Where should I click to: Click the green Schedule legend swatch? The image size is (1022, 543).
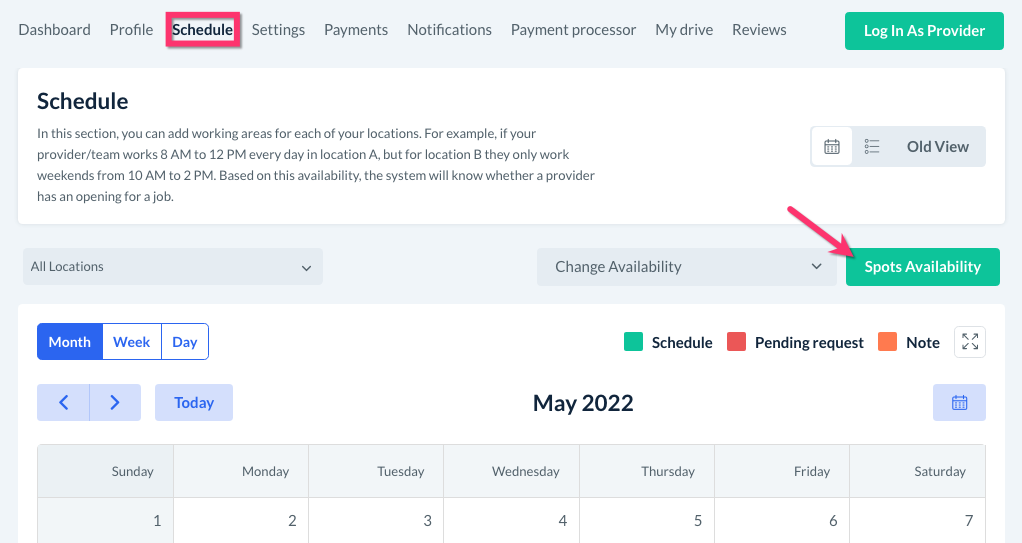pos(633,342)
